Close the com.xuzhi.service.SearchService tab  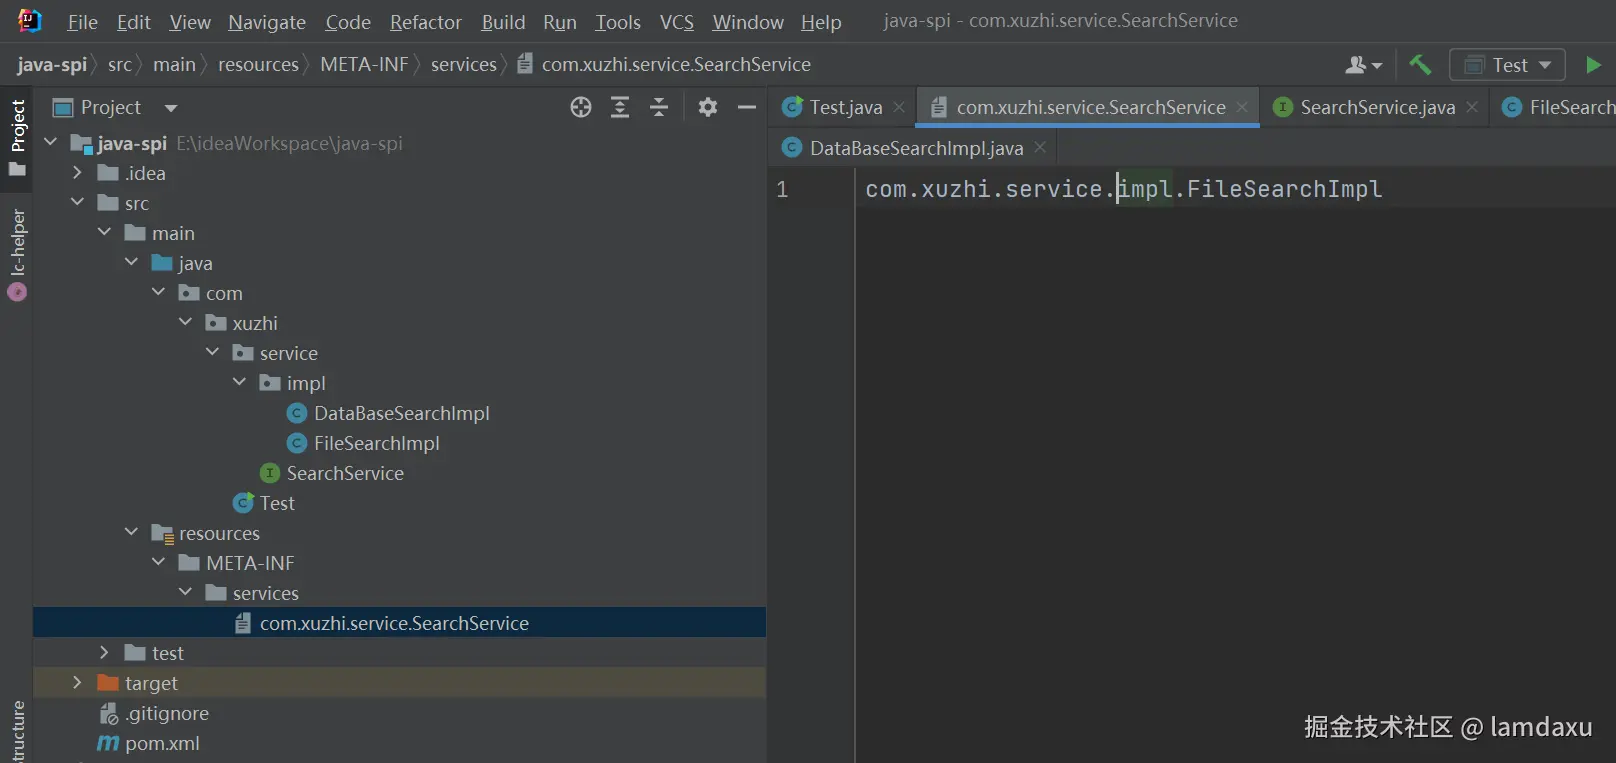pyautogui.click(x=1242, y=107)
